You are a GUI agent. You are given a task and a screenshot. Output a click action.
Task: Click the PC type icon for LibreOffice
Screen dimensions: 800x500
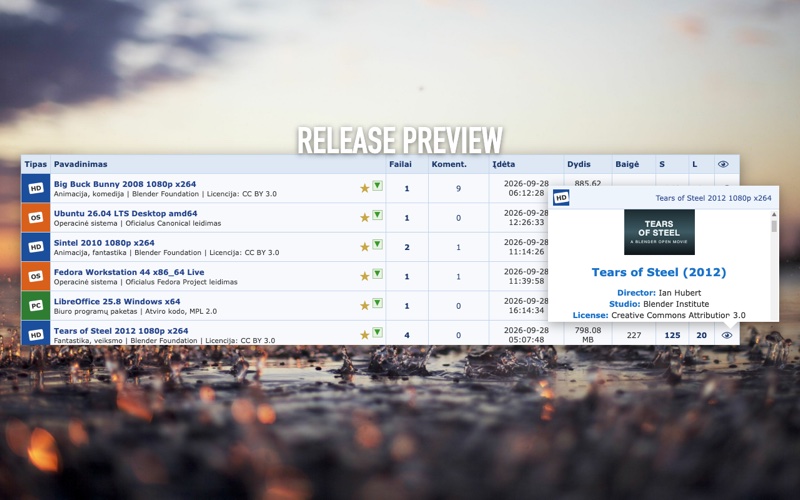36,306
